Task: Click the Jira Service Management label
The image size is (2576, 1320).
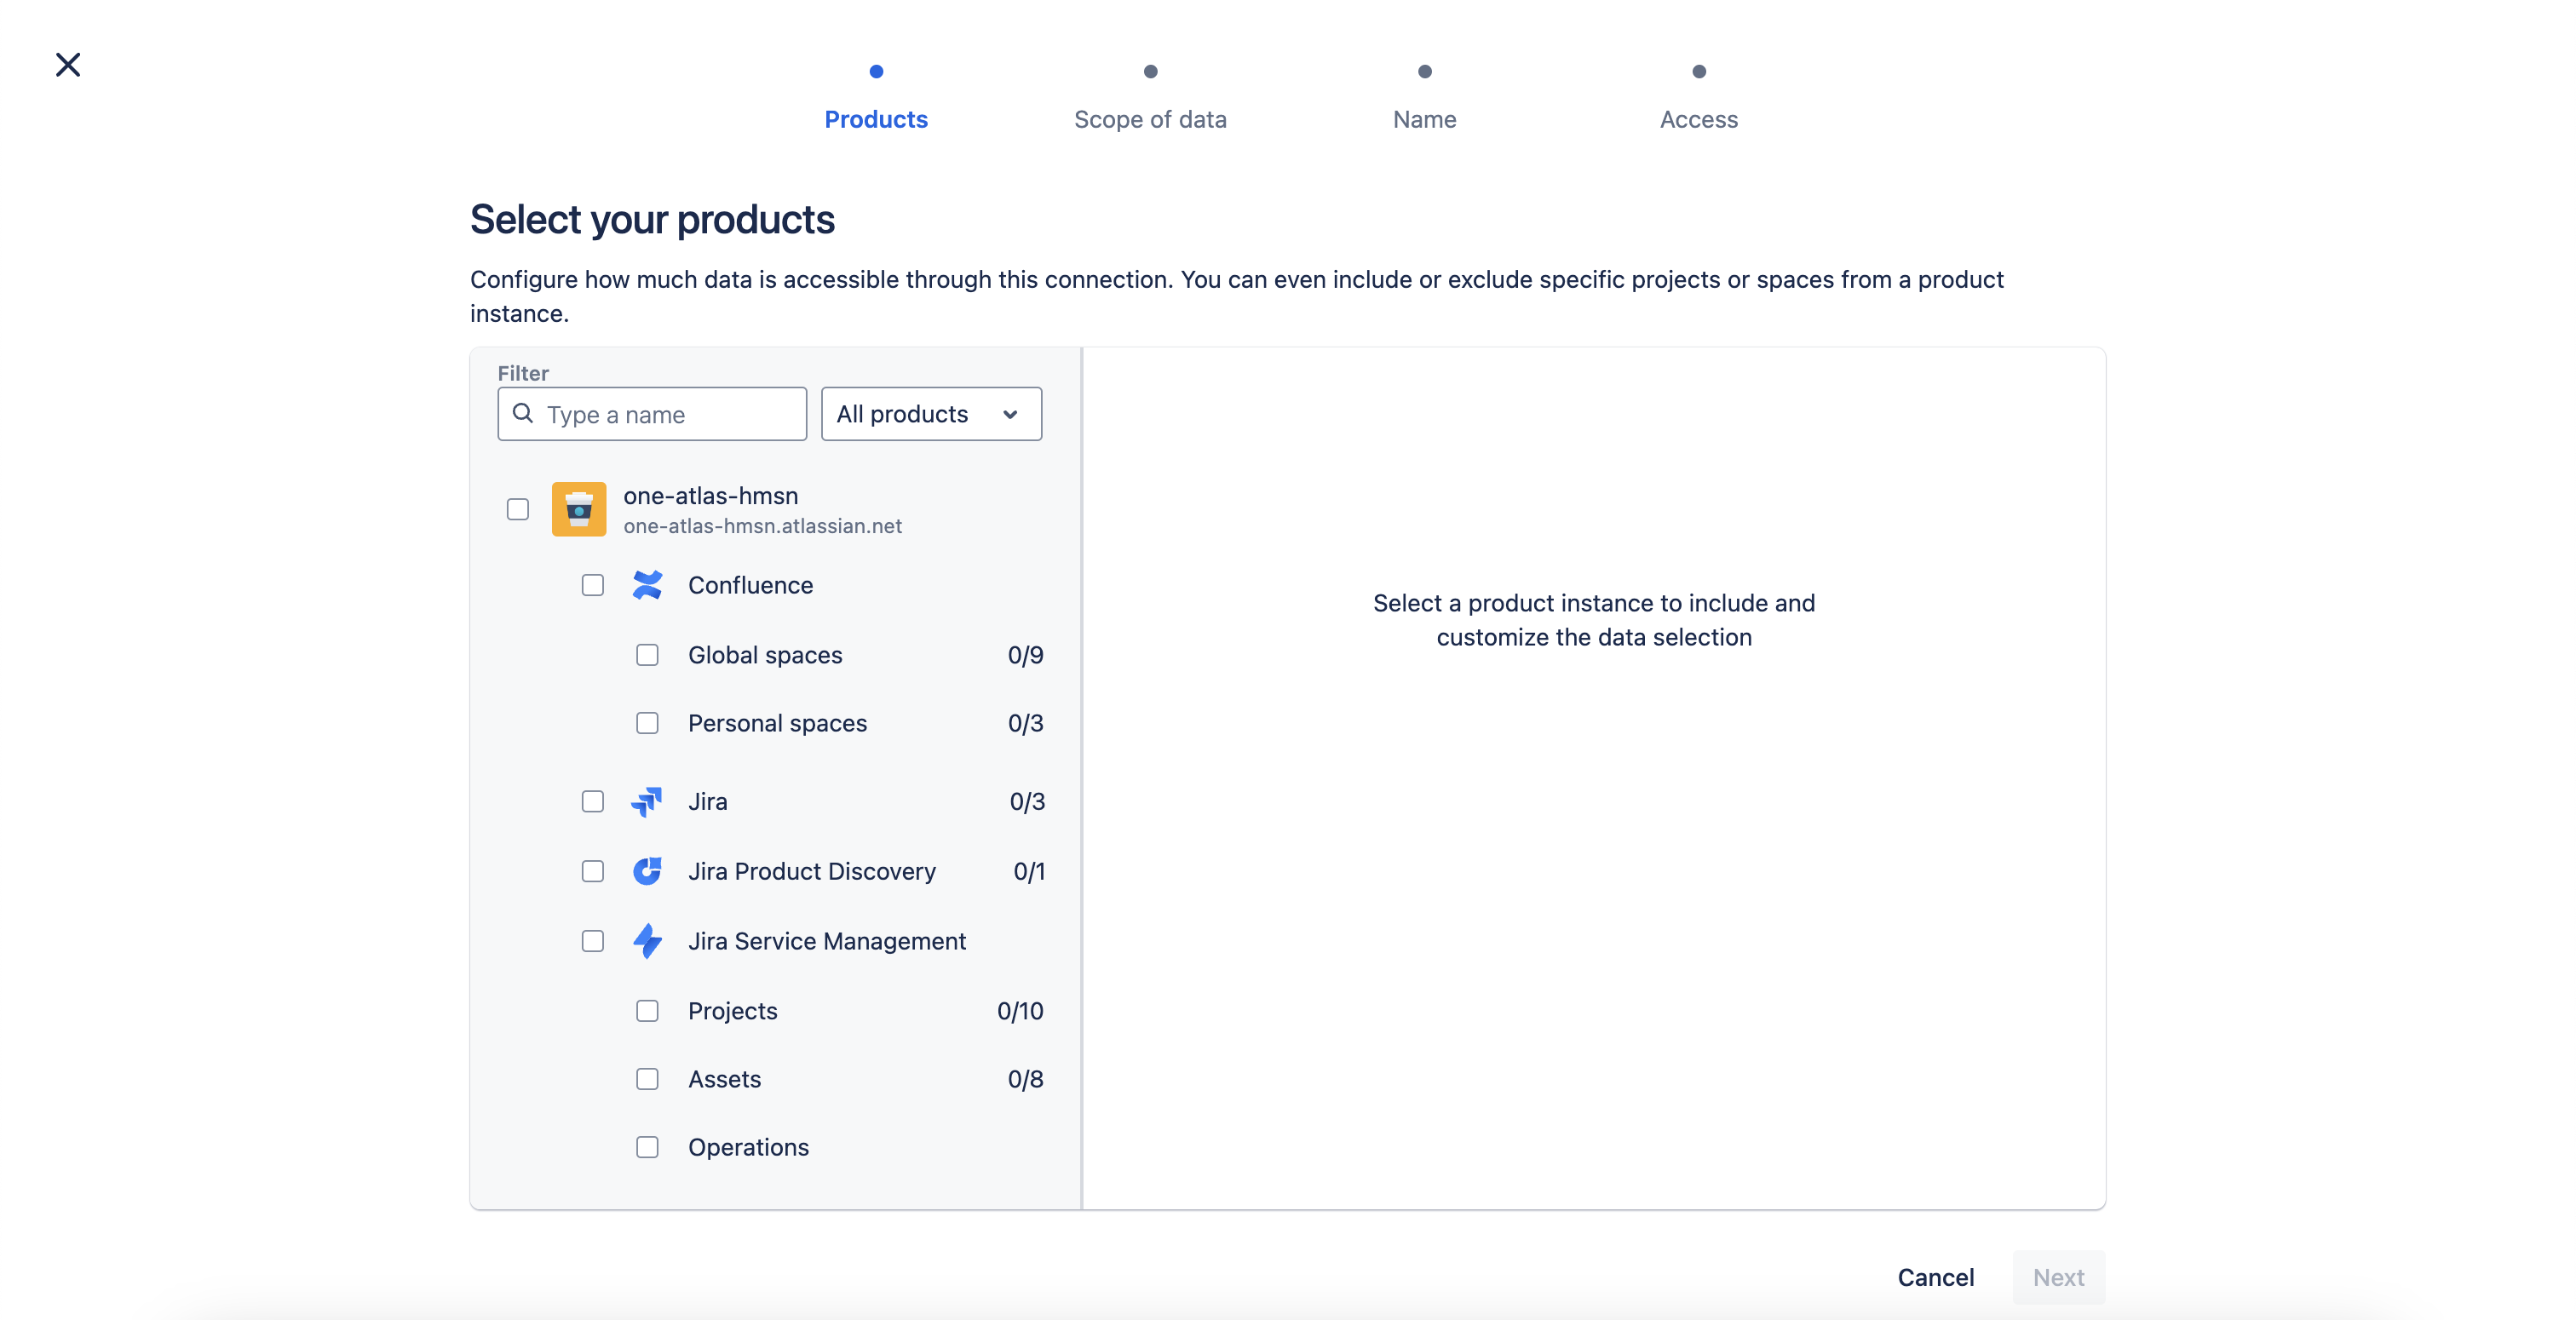Action: point(827,941)
